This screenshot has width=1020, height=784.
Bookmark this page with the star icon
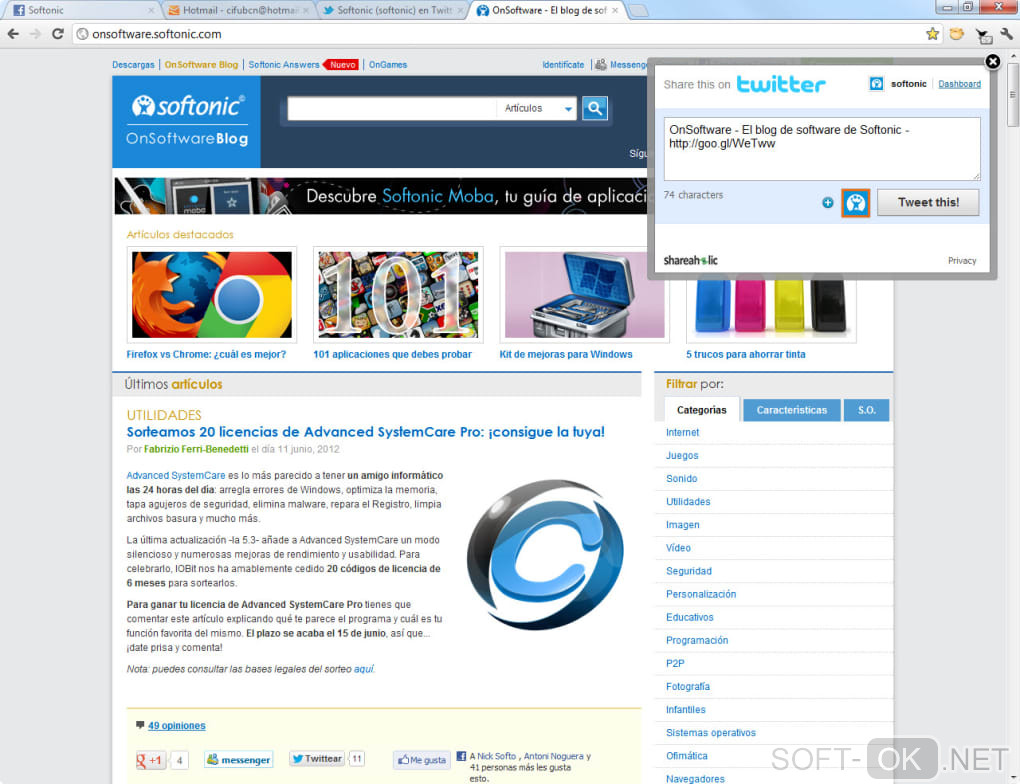pos(932,34)
